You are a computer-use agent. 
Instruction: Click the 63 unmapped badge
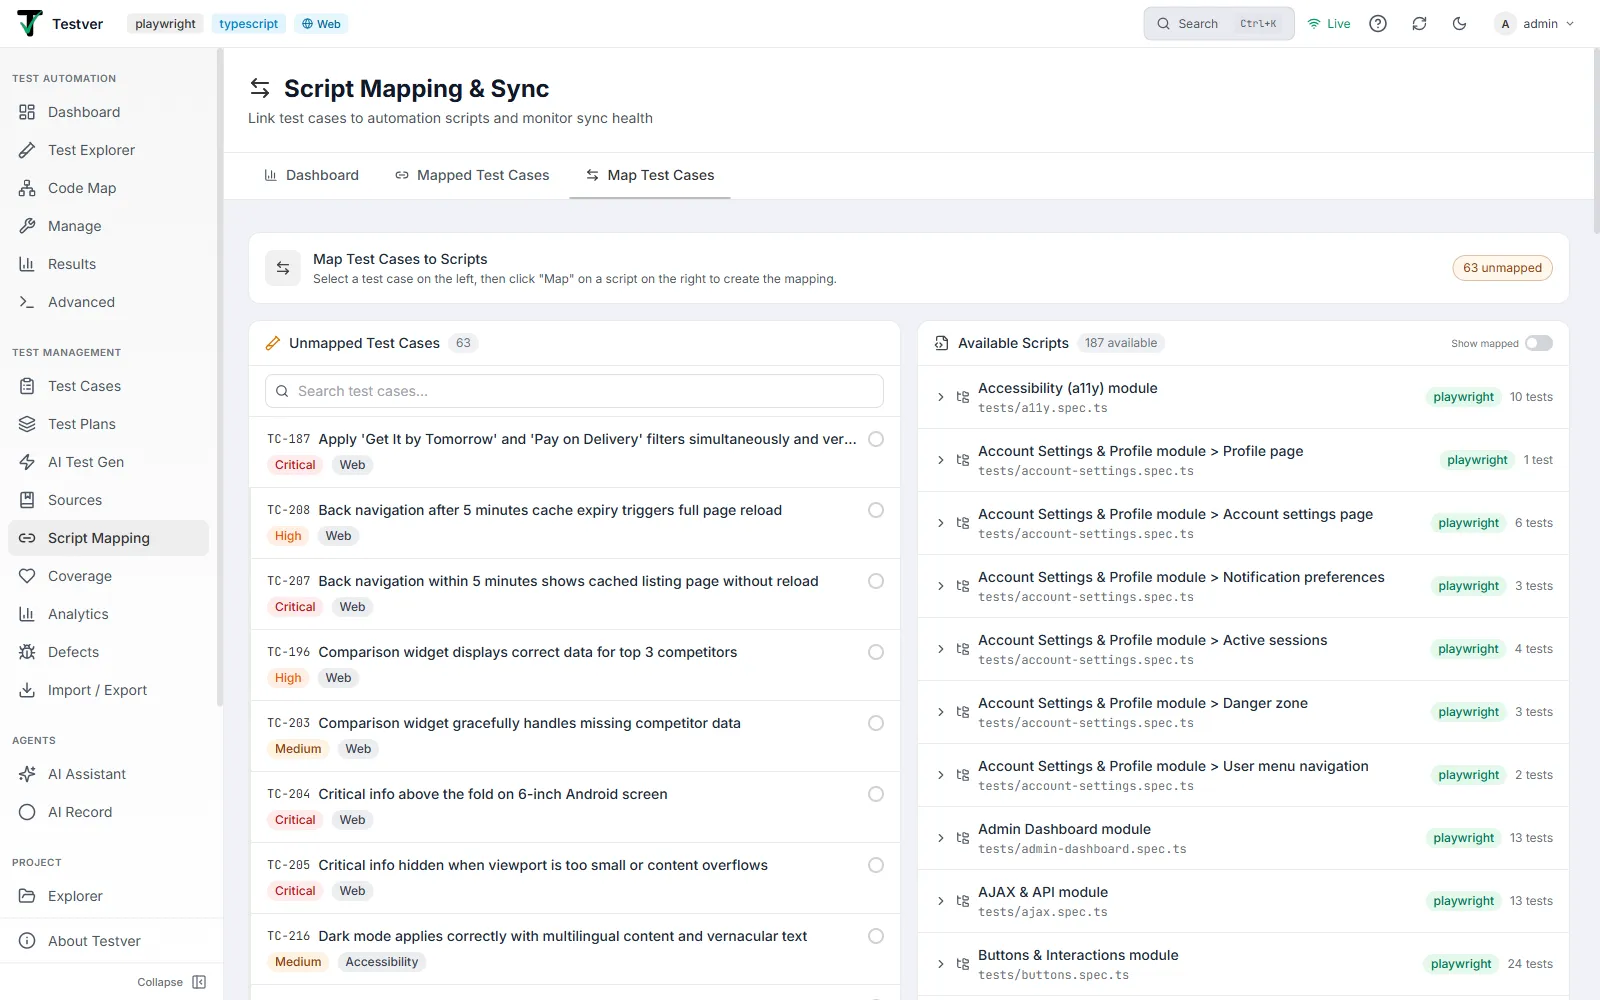[x=1502, y=268]
